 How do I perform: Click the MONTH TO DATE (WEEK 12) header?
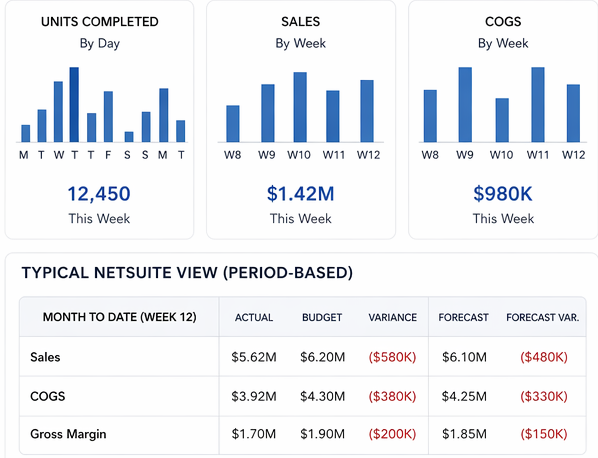(x=119, y=317)
